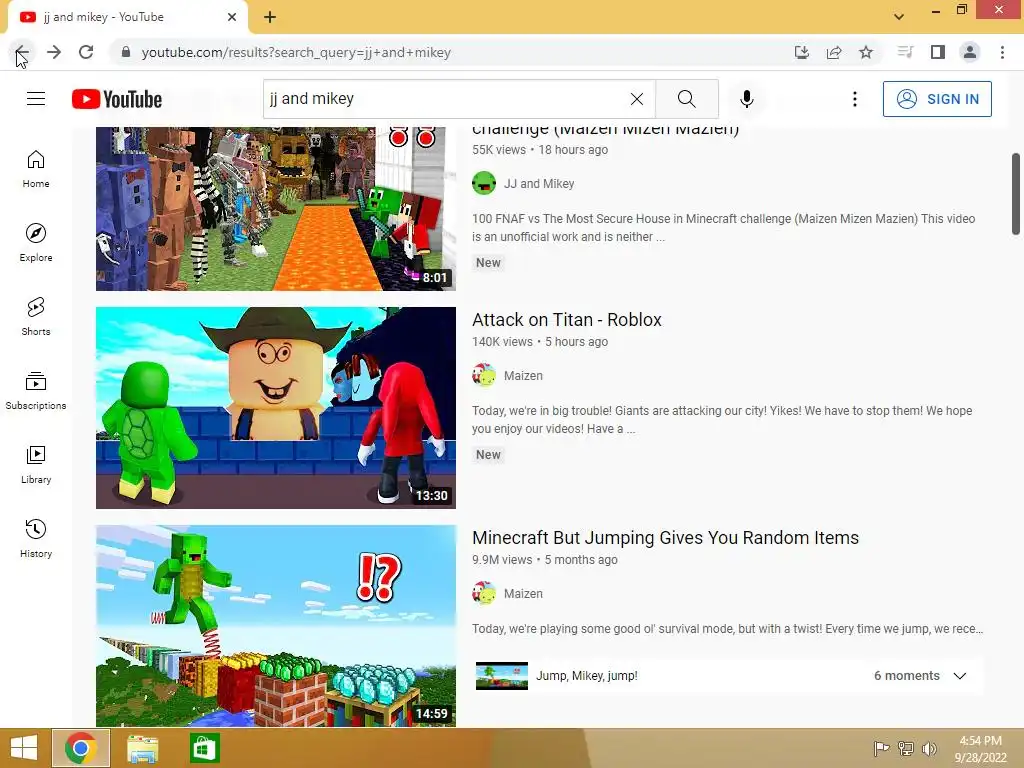
Task: Open Shorts in the sidebar
Action: pyautogui.click(x=36, y=317)
